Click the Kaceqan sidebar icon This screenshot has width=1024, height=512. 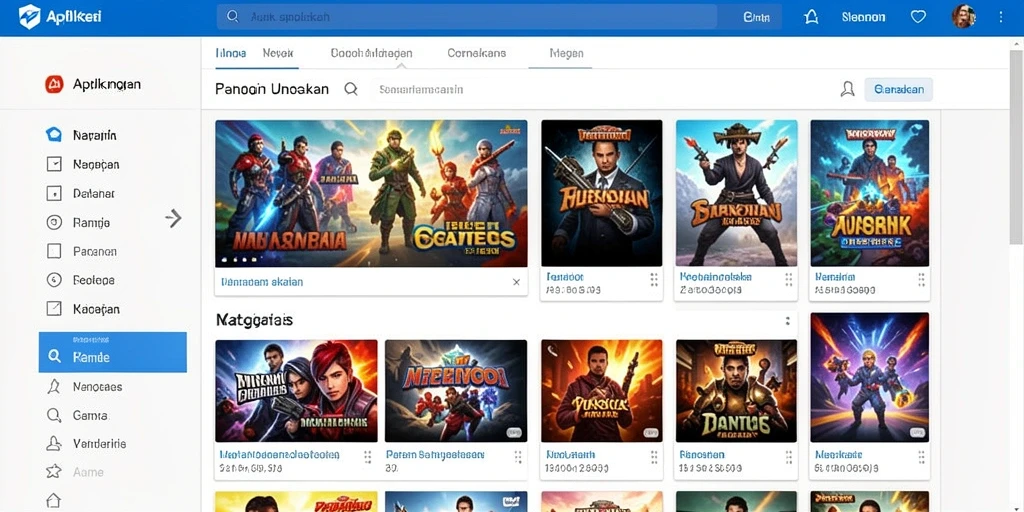coord(54,309)
